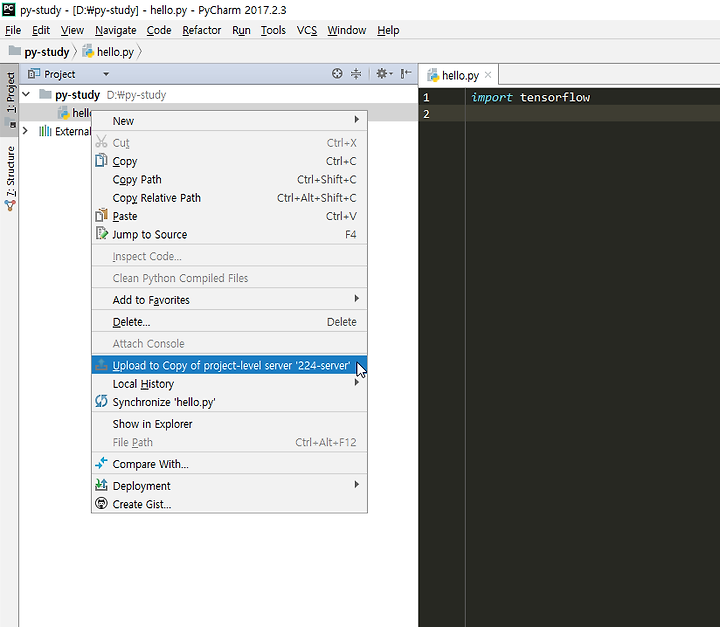Choose Compare With... entry
This screenshot has width=720, height=627.
click(229, 464)
